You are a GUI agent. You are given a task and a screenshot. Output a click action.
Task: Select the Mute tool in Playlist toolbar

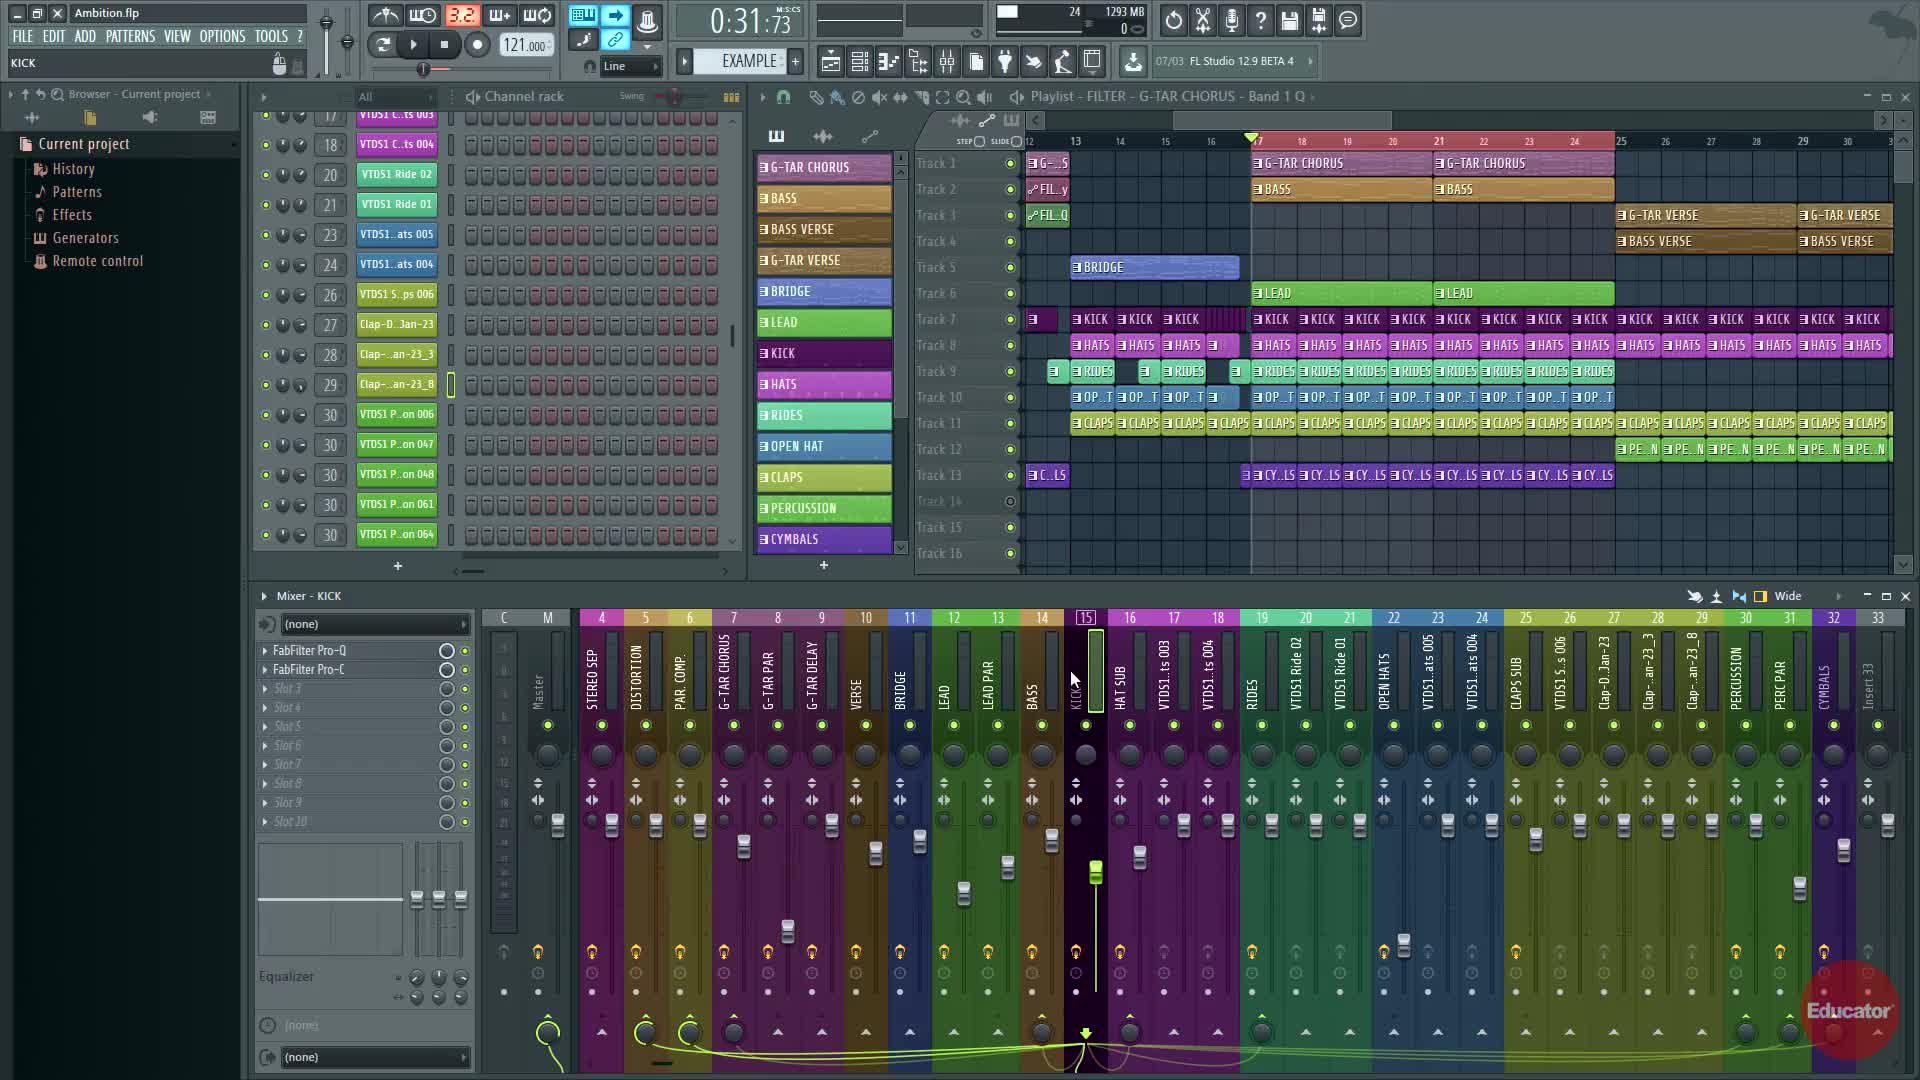tap(879, 97)
